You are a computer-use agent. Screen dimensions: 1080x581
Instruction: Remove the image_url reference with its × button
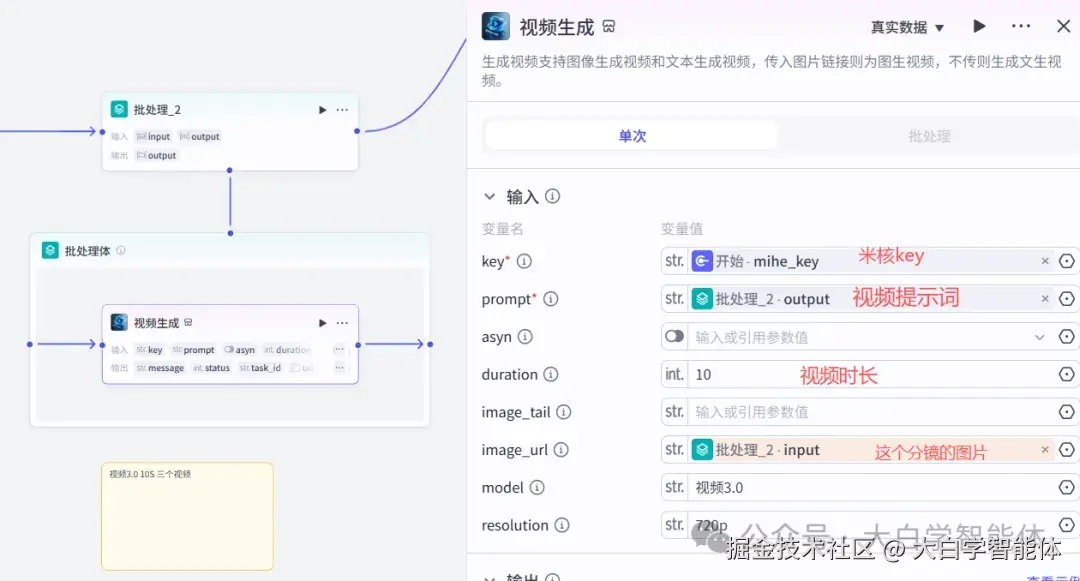tap(1045, 449)
